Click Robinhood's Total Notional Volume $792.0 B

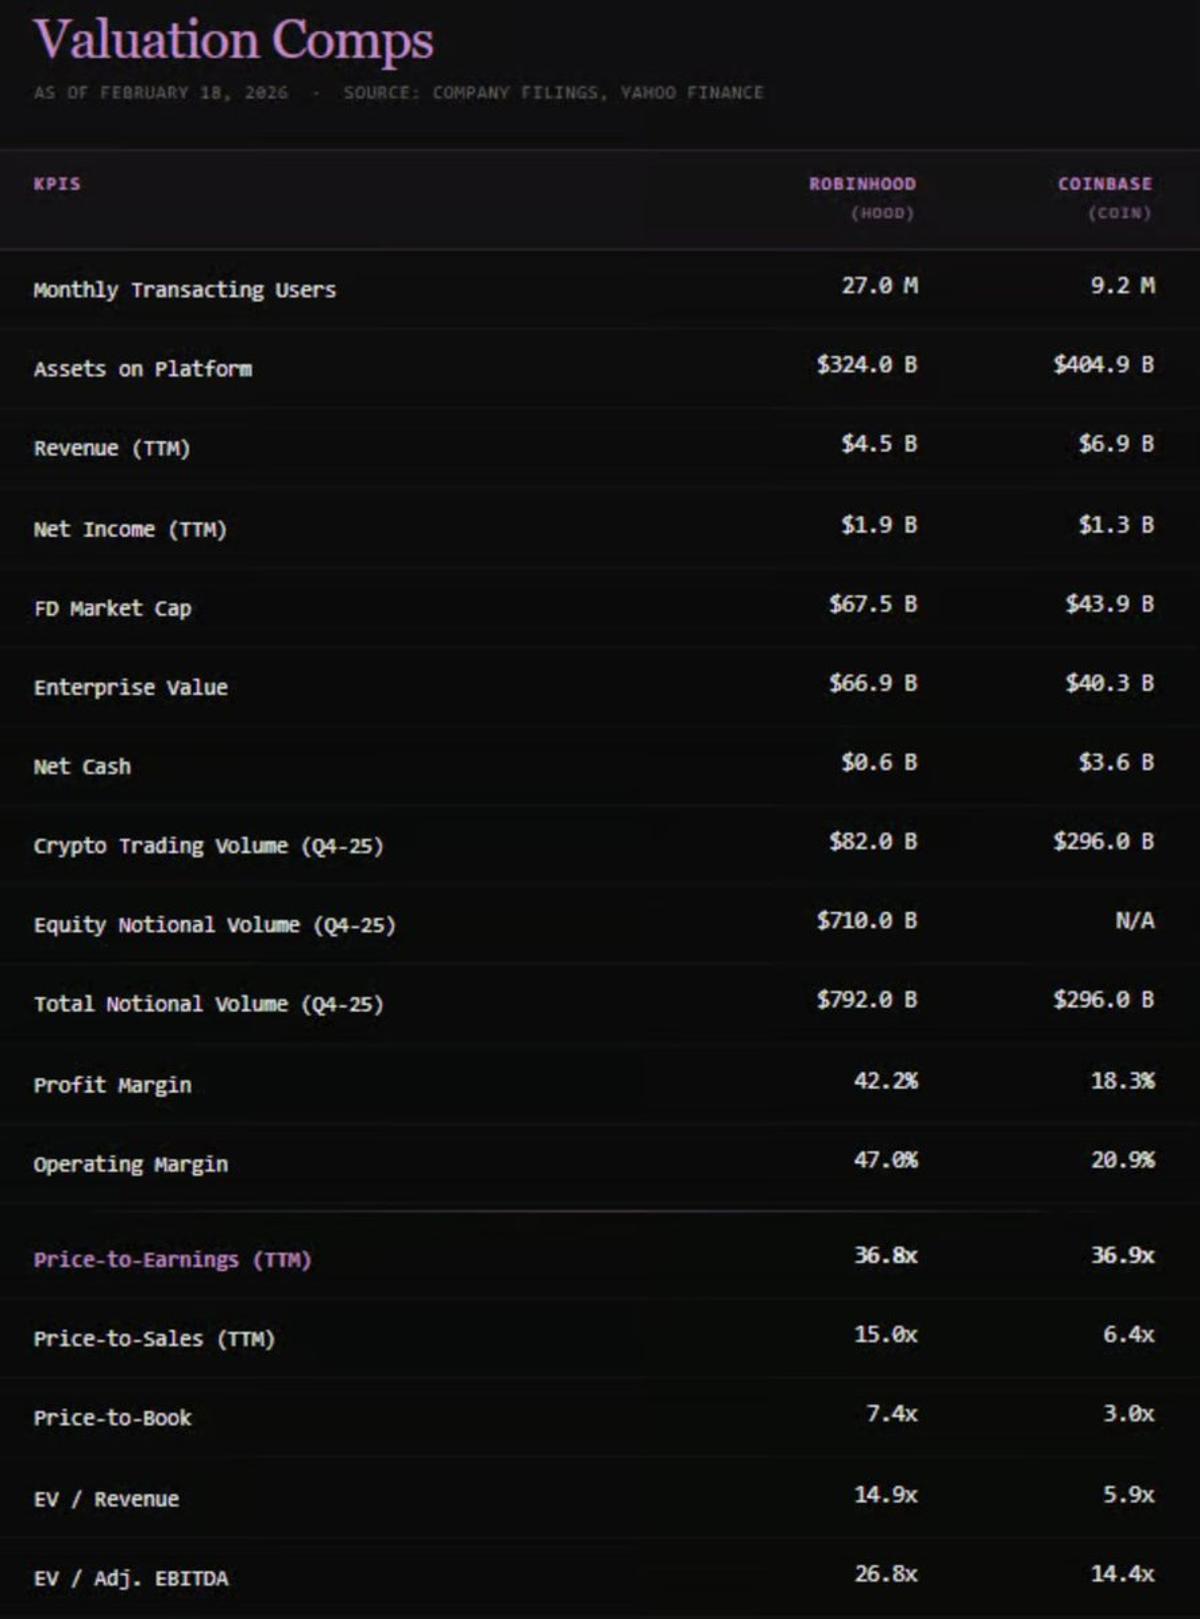click(866, 1000)
